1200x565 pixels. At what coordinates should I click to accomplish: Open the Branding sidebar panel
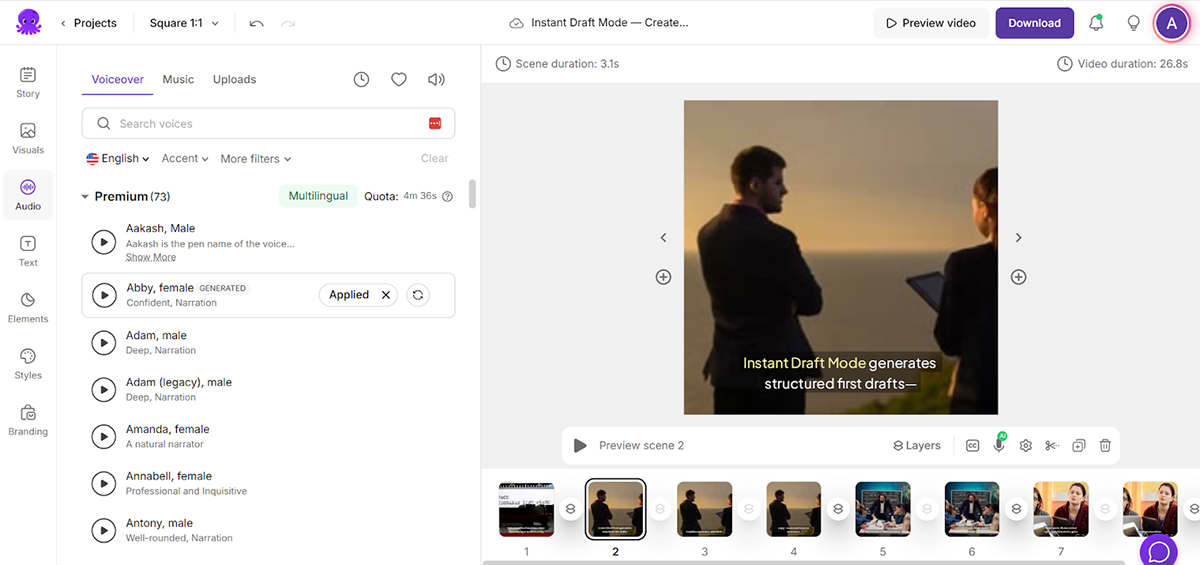point(28,420)
